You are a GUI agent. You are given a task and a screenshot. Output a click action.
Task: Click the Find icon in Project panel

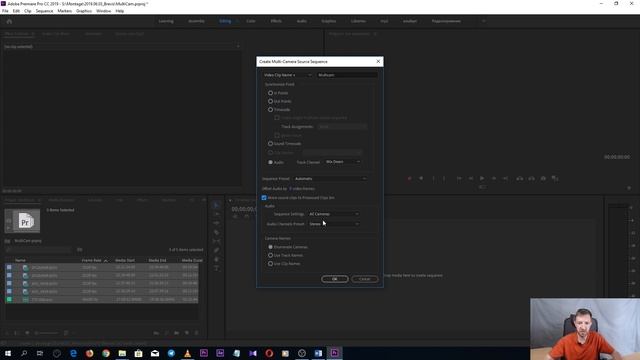[167, 333]
